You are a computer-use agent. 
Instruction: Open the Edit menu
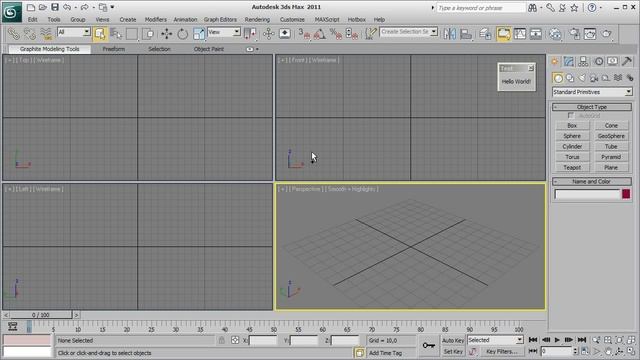33,19
